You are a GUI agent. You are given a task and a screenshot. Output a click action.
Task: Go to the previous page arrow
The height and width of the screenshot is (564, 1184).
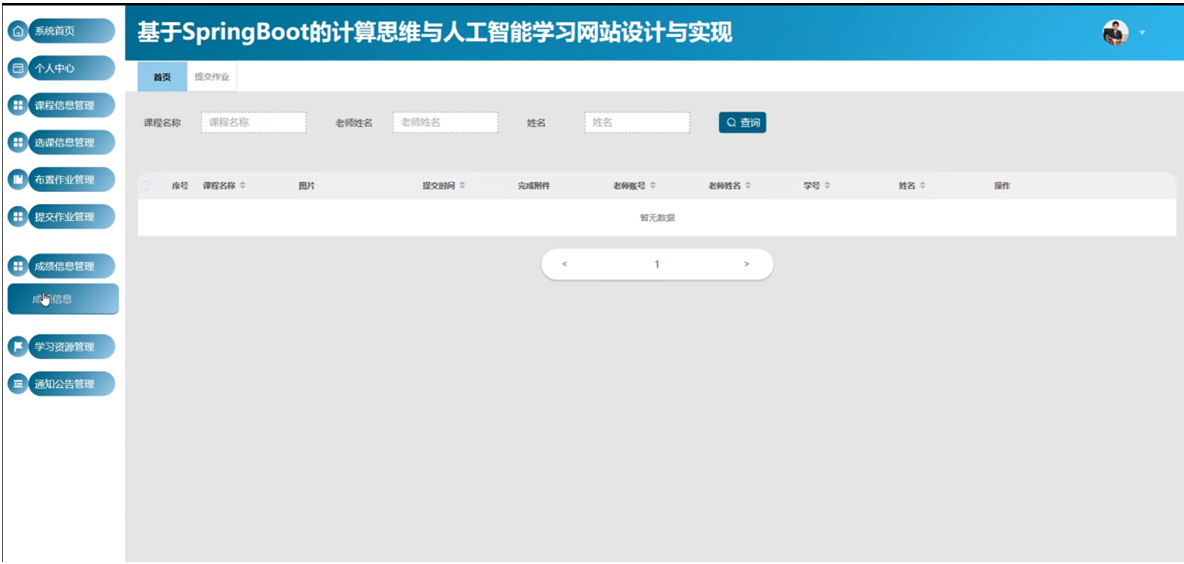(x=565, y=264)
